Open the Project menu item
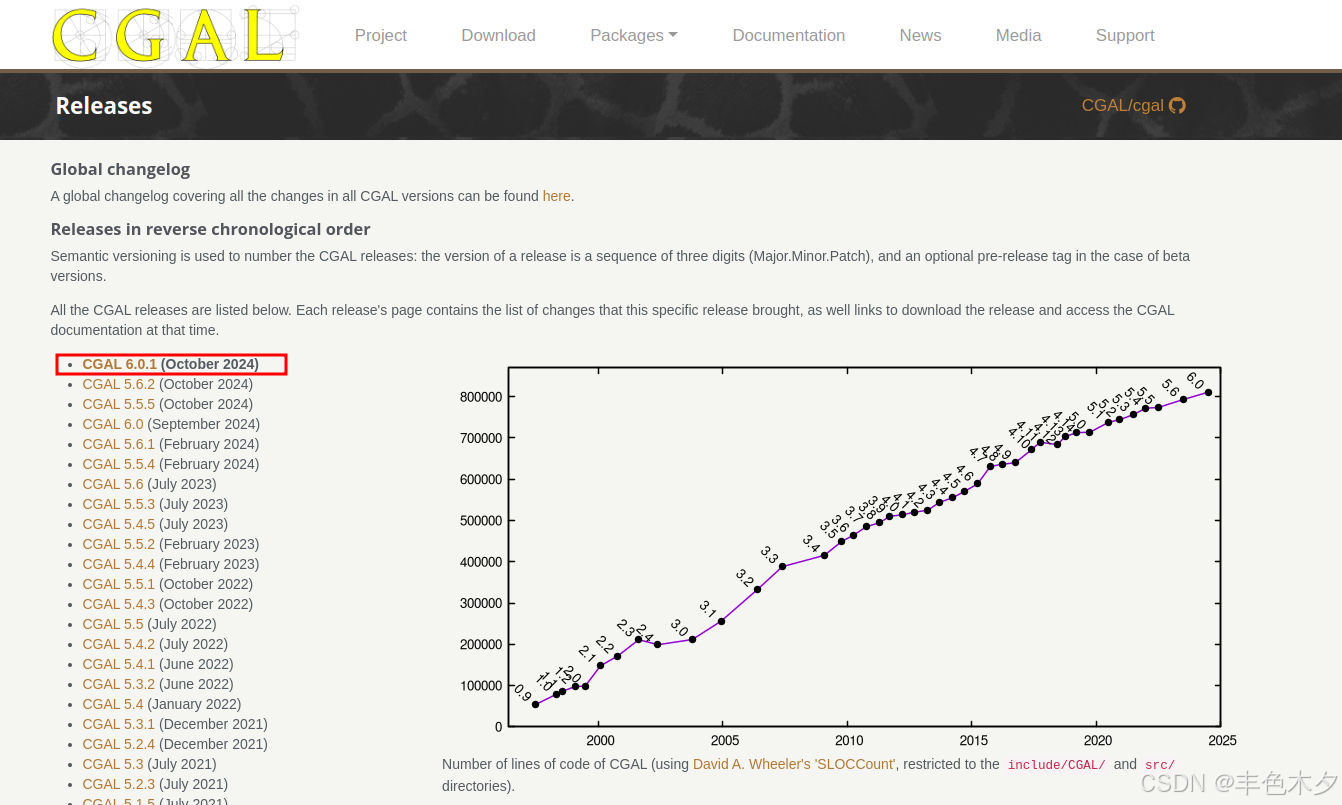Image resolution: width=1342 pixels, height=805 pixels. coord(381,35)
